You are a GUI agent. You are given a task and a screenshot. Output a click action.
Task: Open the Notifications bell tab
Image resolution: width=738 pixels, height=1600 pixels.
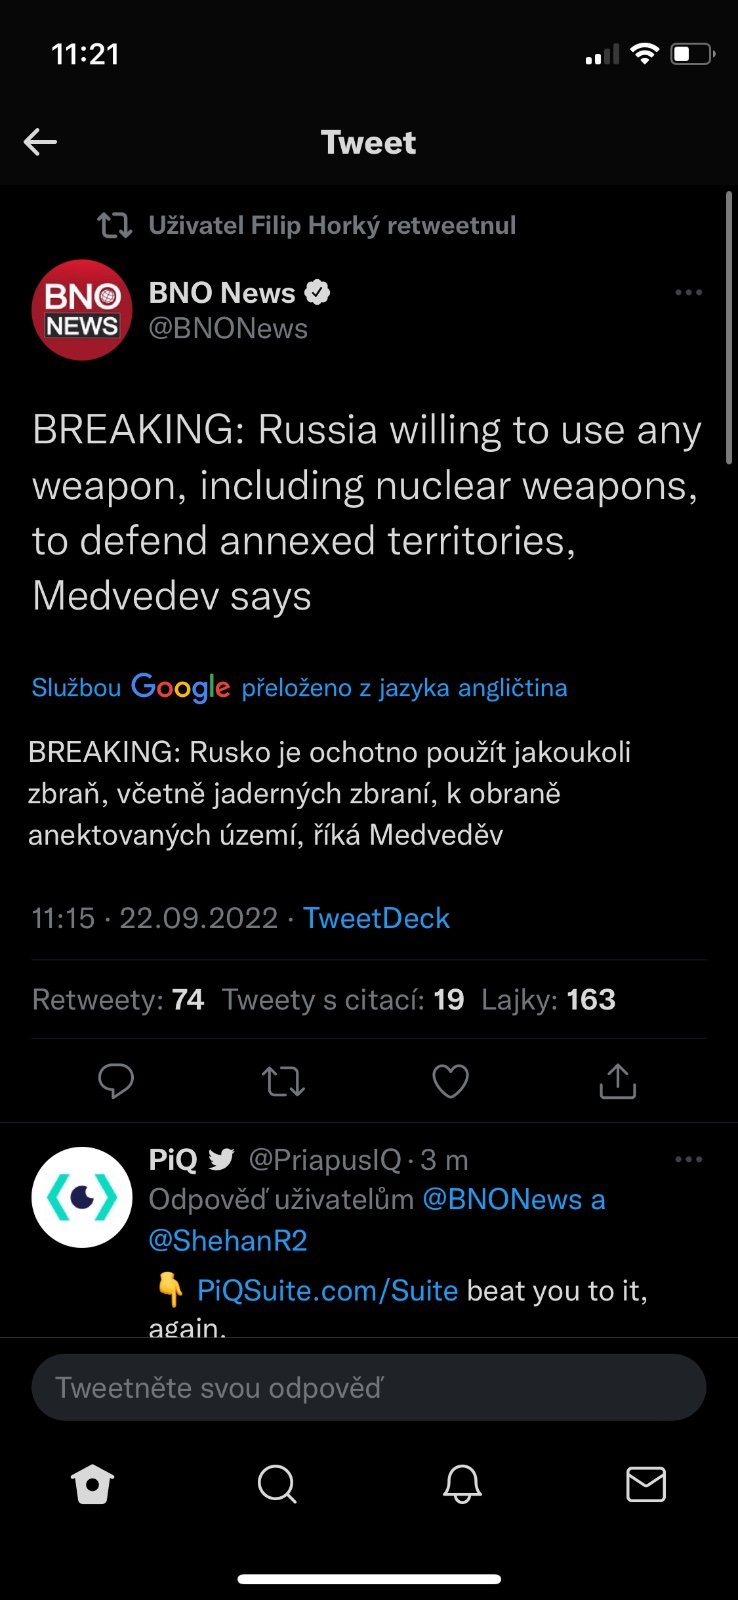pos(462,1485)
